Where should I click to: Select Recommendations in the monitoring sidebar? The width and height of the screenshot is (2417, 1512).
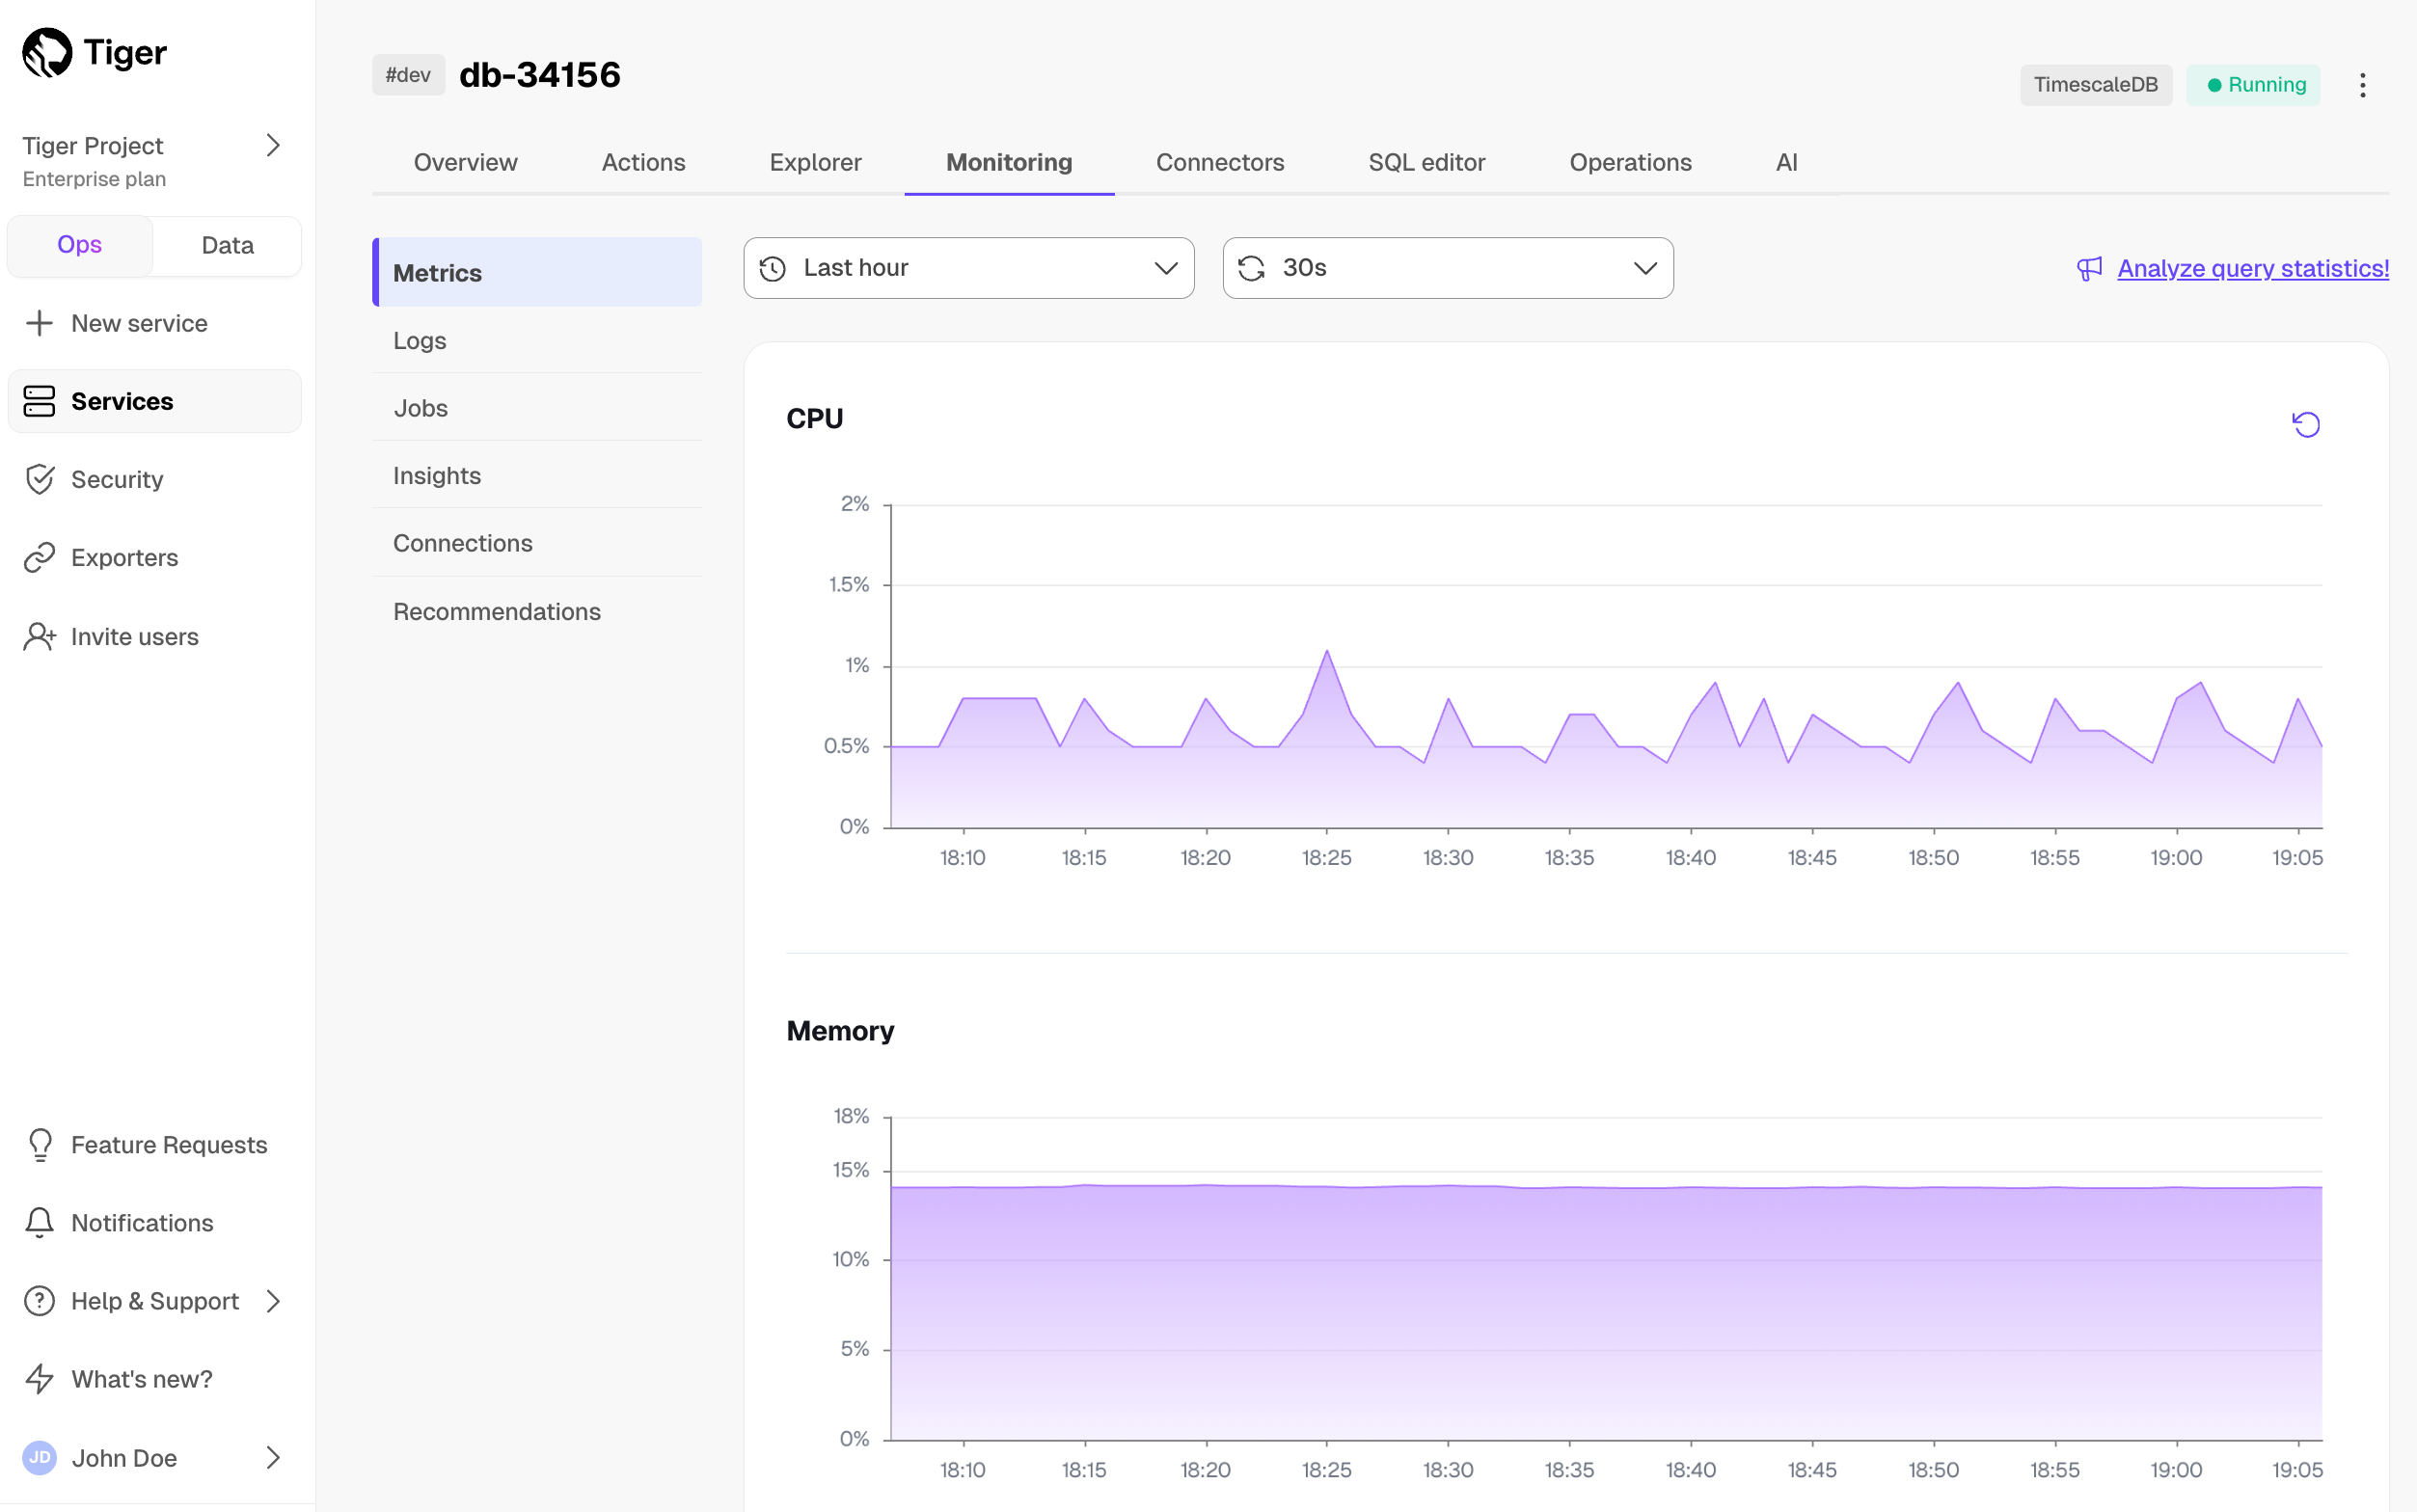(x=497, y=611)
